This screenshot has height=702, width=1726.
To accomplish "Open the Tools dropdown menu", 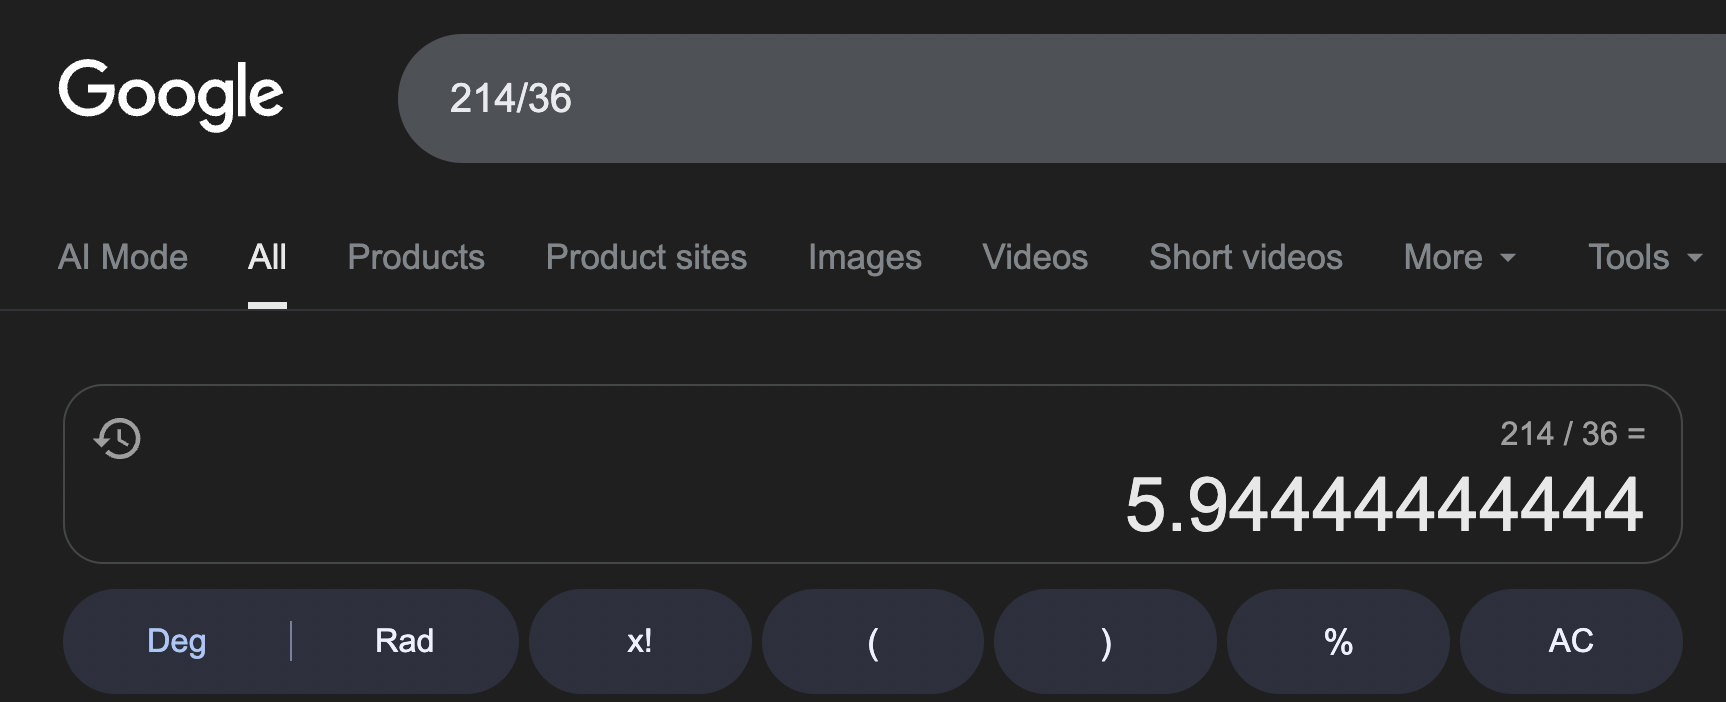I will pyautogui.click(x=1644, y=258).
